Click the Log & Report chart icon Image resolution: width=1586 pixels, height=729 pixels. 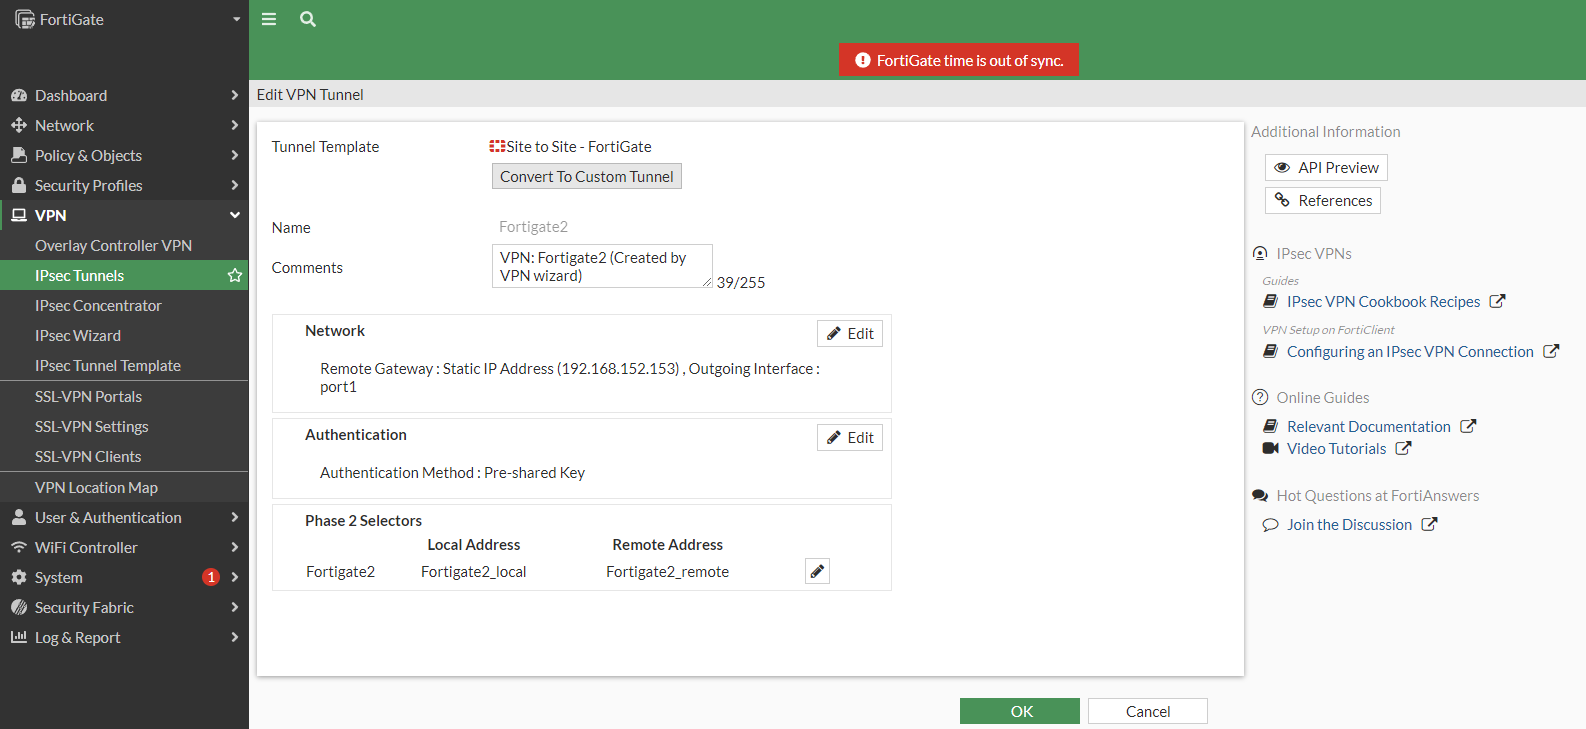click(x=19, y=637)
